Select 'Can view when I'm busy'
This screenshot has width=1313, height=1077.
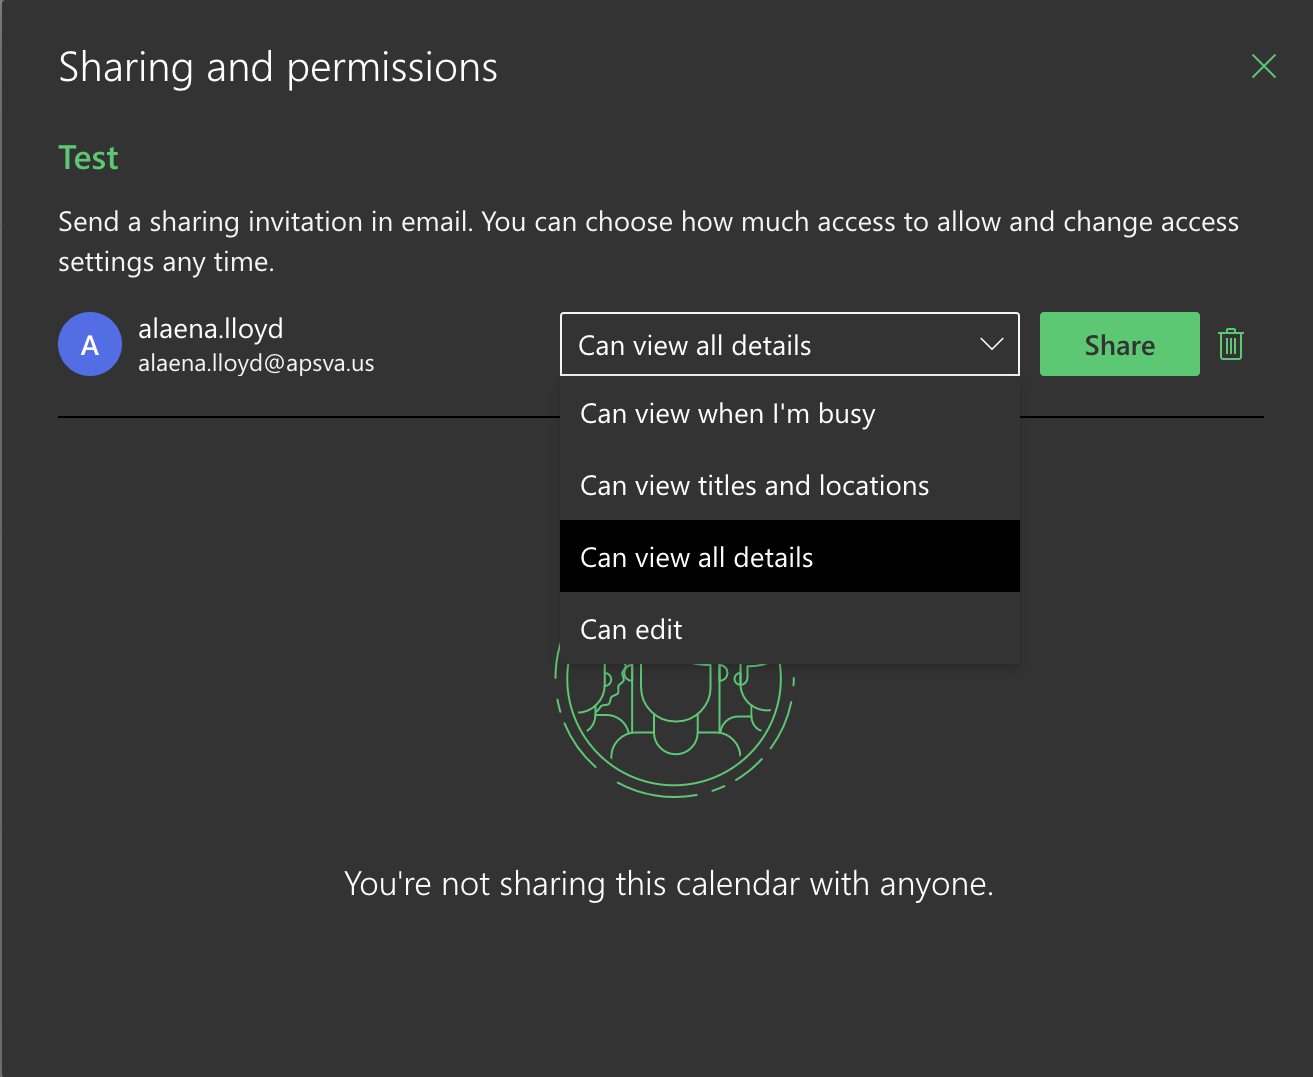click(x=728, y=414)
